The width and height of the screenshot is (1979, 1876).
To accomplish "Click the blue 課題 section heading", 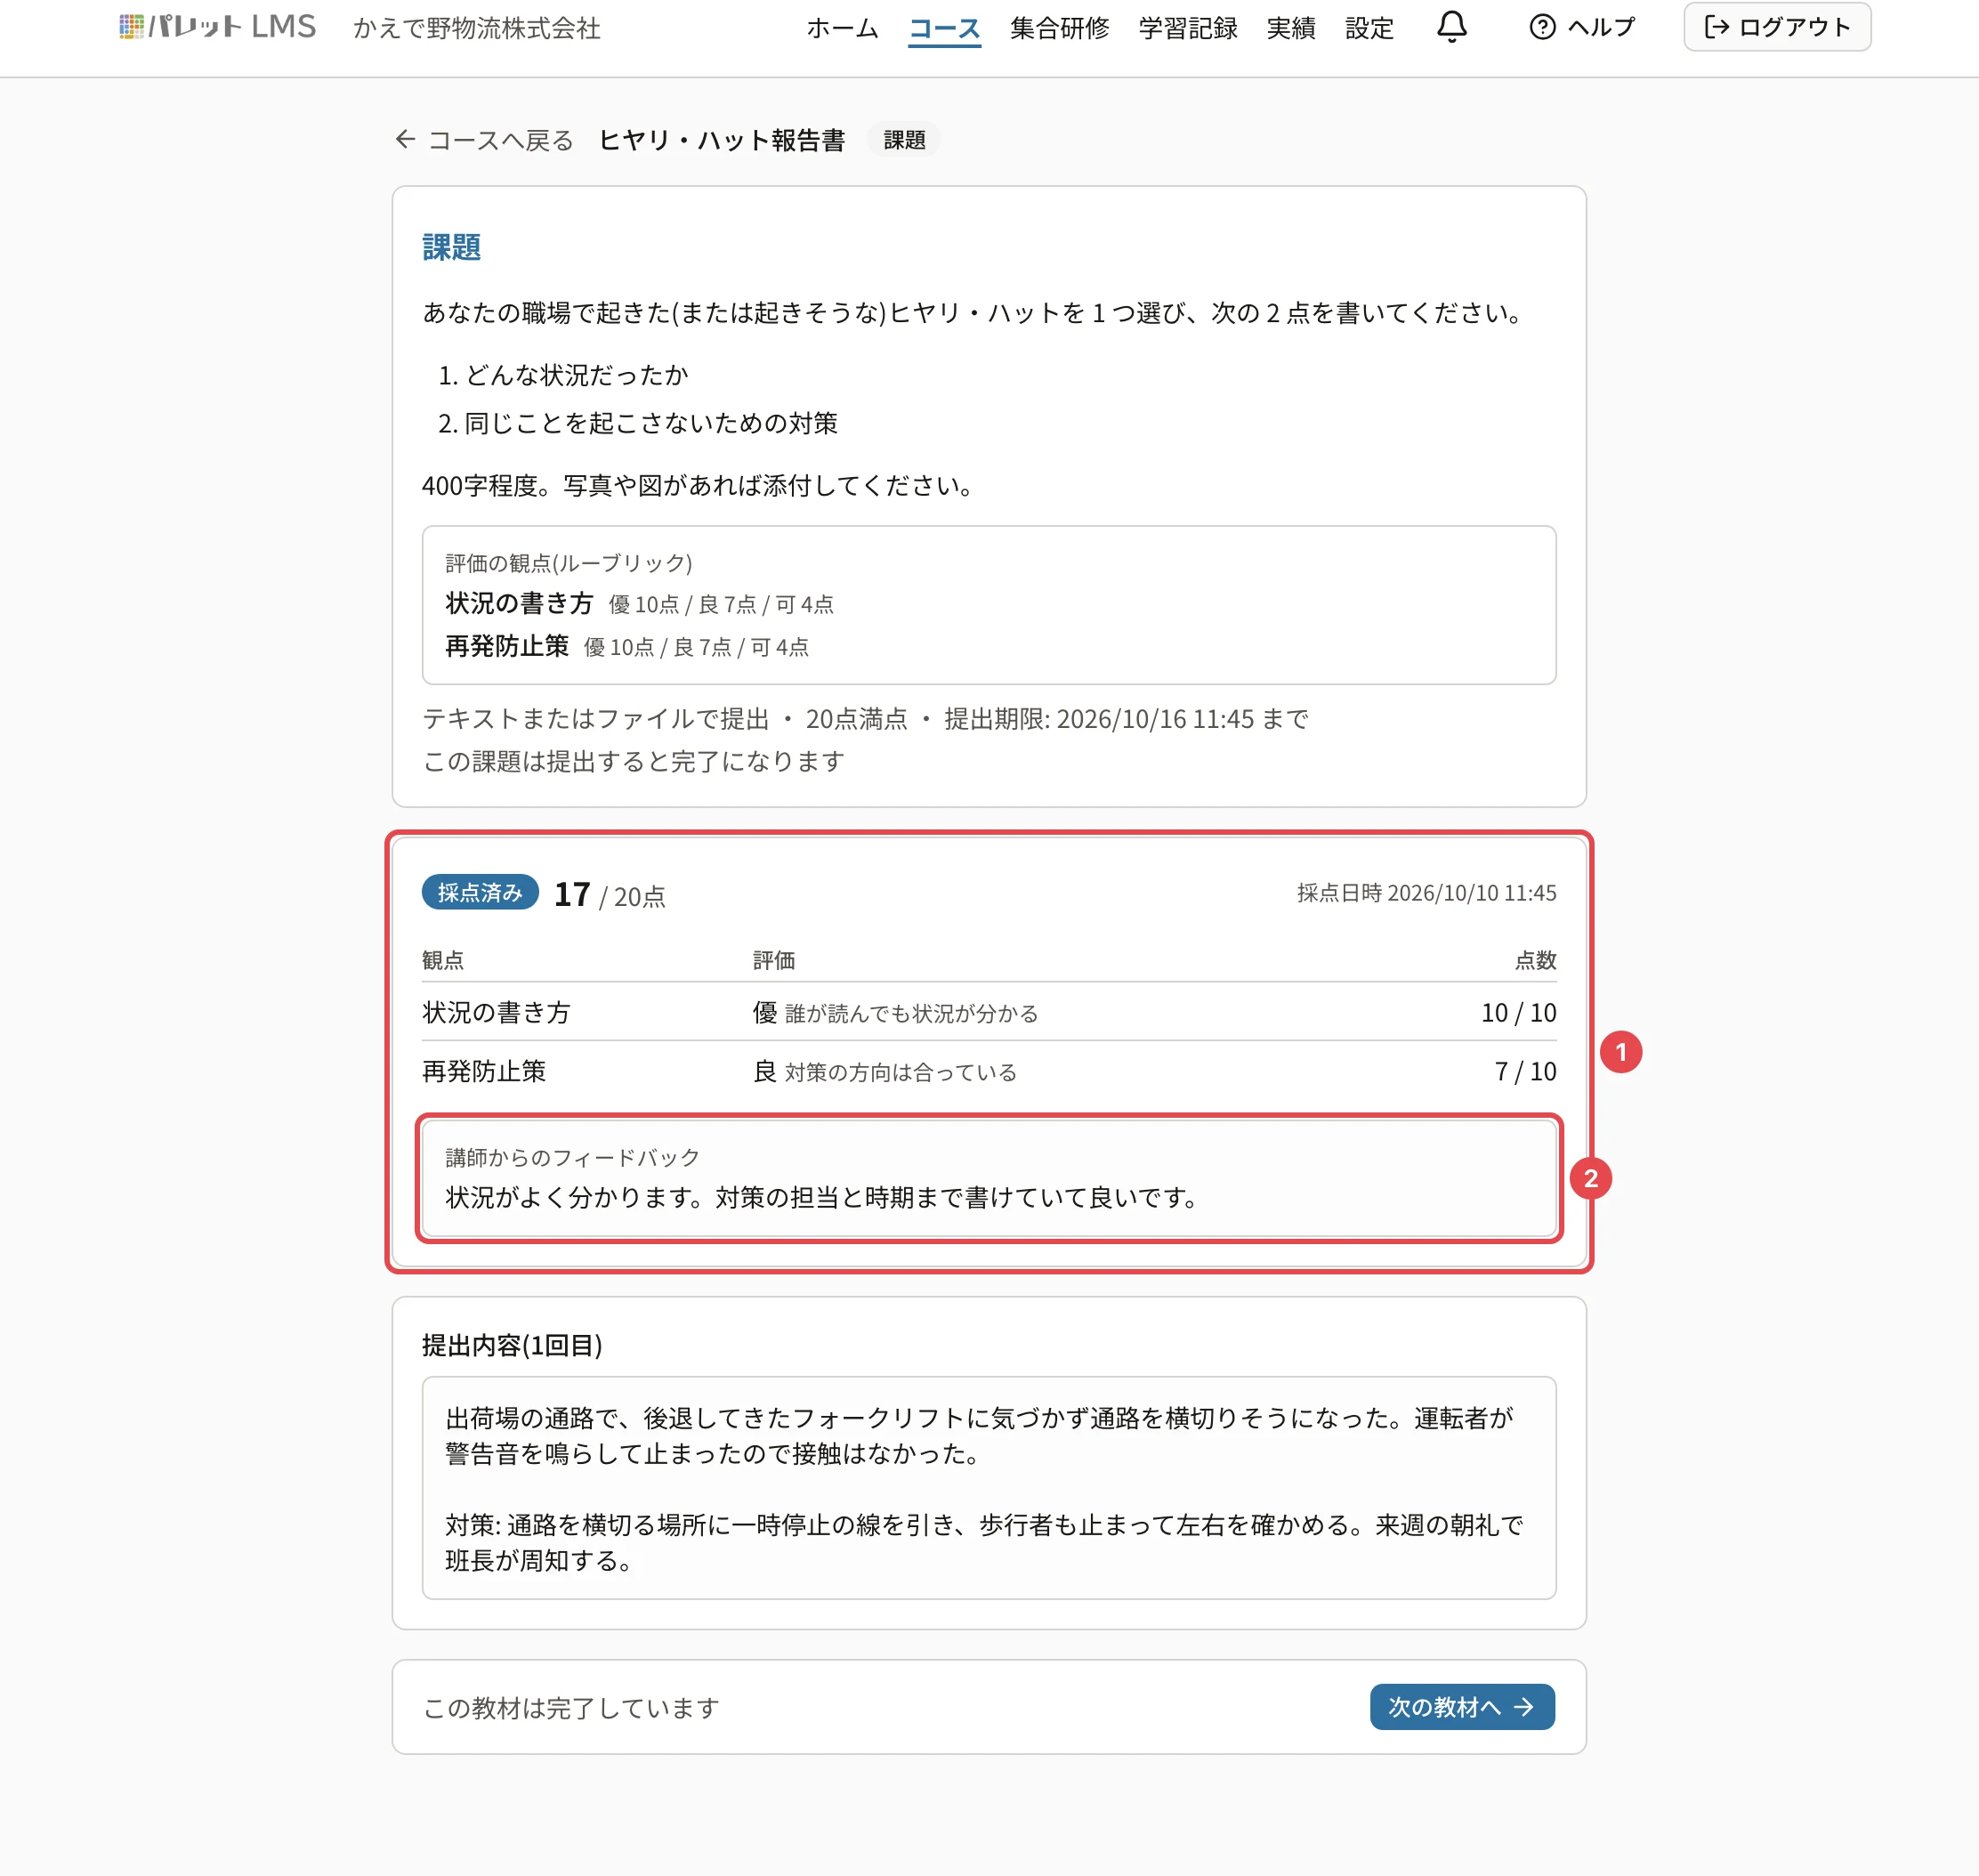I will click(451, 247).
